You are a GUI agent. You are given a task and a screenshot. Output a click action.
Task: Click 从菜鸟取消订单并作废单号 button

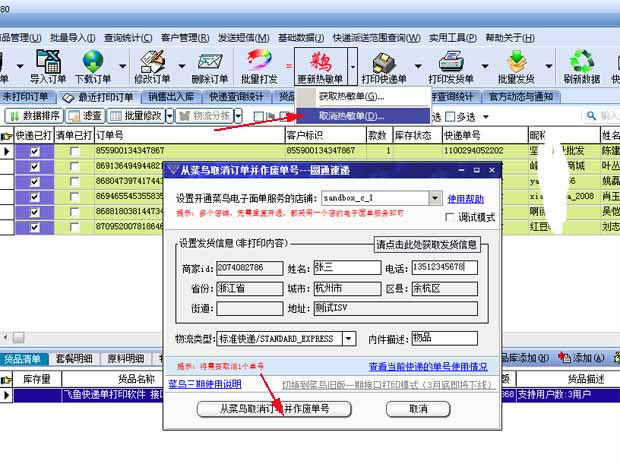tap(274, 409)
